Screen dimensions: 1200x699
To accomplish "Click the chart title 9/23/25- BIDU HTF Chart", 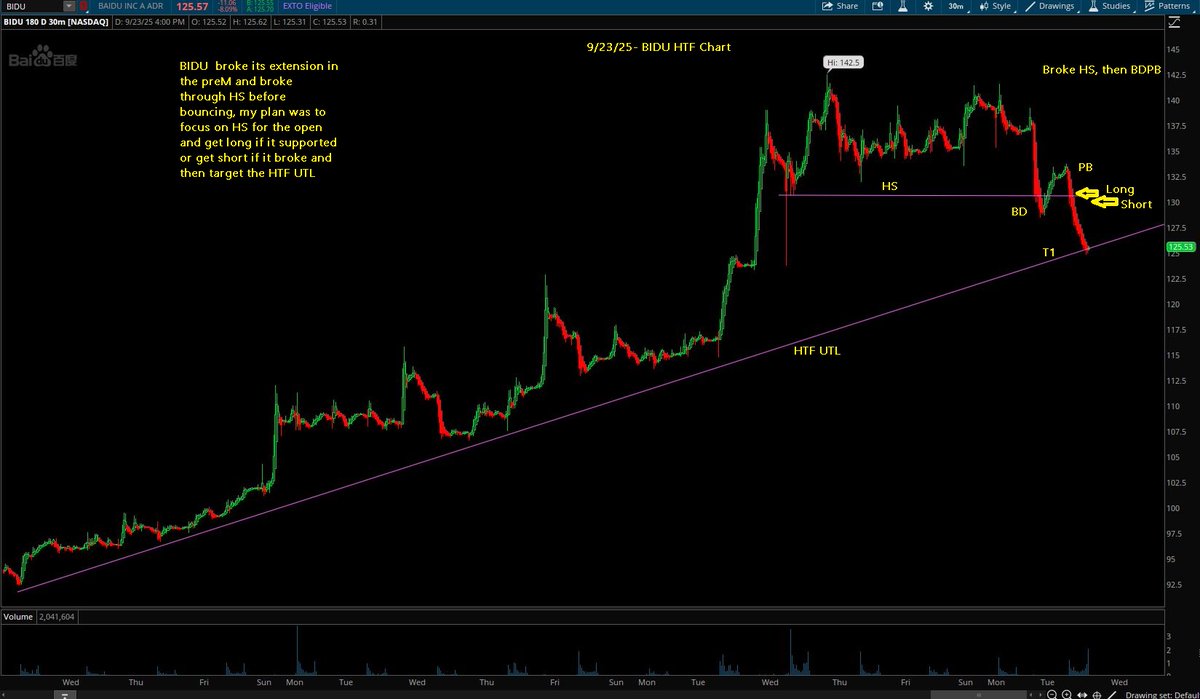I will click(x=660, y=47).
